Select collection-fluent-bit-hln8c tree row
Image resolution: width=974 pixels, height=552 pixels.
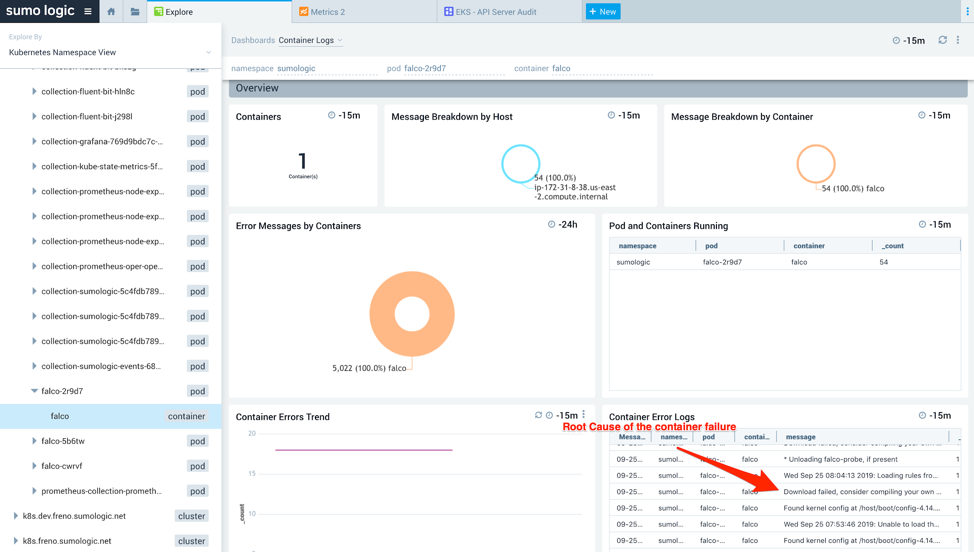pyautogui.click(x=111, y=91)
